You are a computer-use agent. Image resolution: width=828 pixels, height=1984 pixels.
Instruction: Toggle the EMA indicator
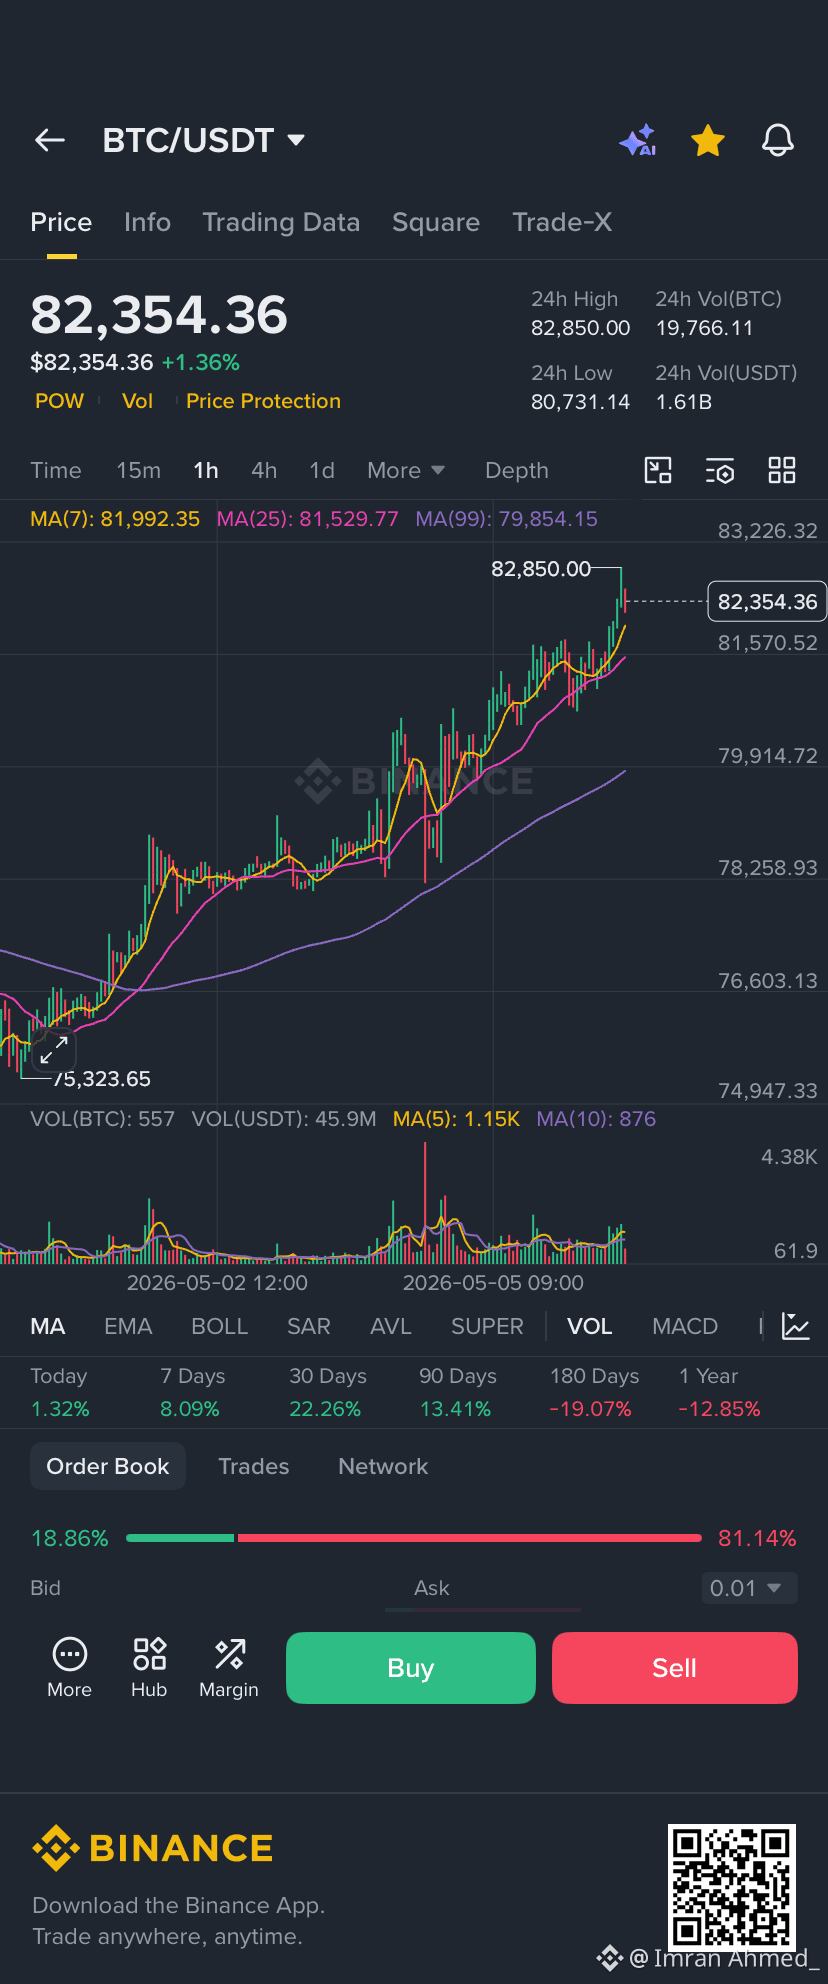128,1326
